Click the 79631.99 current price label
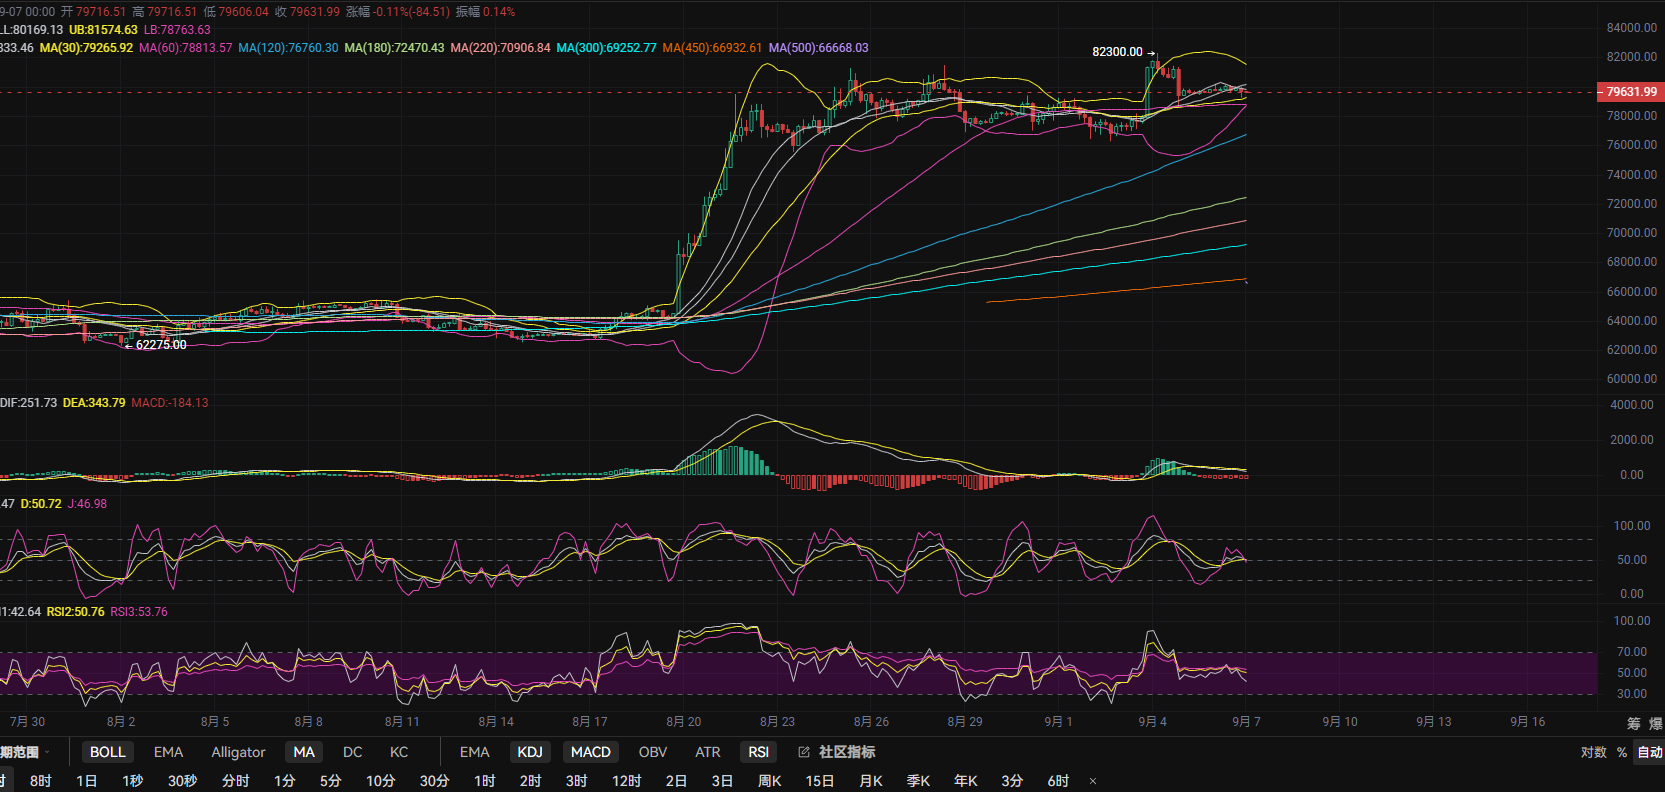Image resolution: width=1665 pixels, height=792 pixels. click(x=1630, y=92)
